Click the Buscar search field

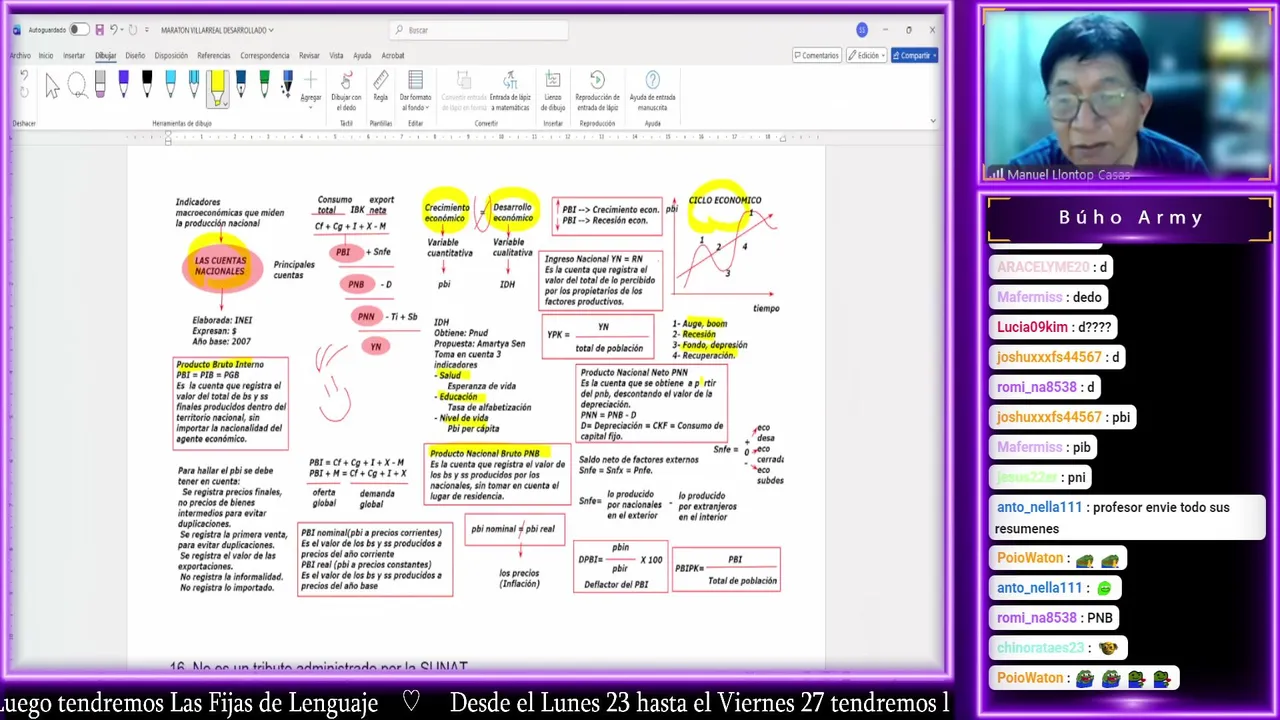pos(478,30)
